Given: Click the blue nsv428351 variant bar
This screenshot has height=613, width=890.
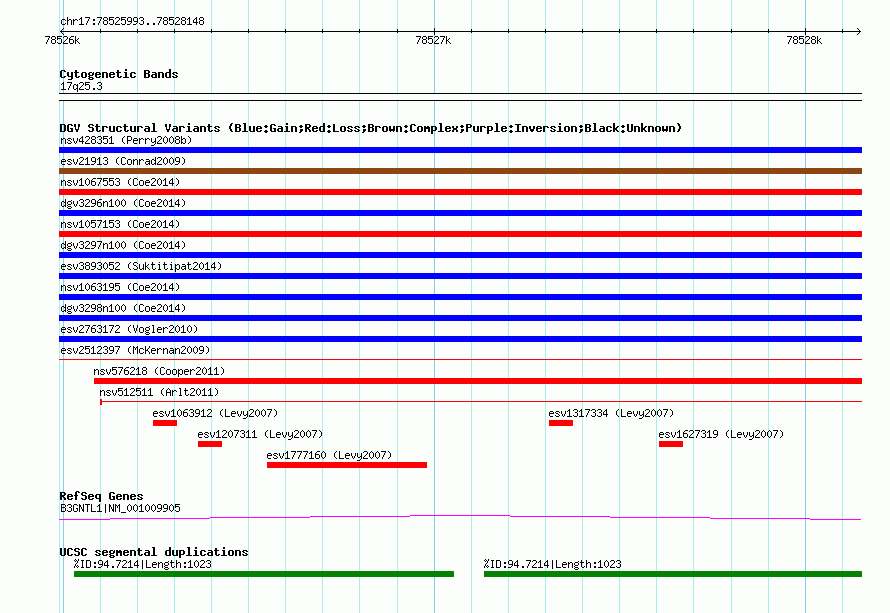Looking at the screenshot, I should (460, 150).
